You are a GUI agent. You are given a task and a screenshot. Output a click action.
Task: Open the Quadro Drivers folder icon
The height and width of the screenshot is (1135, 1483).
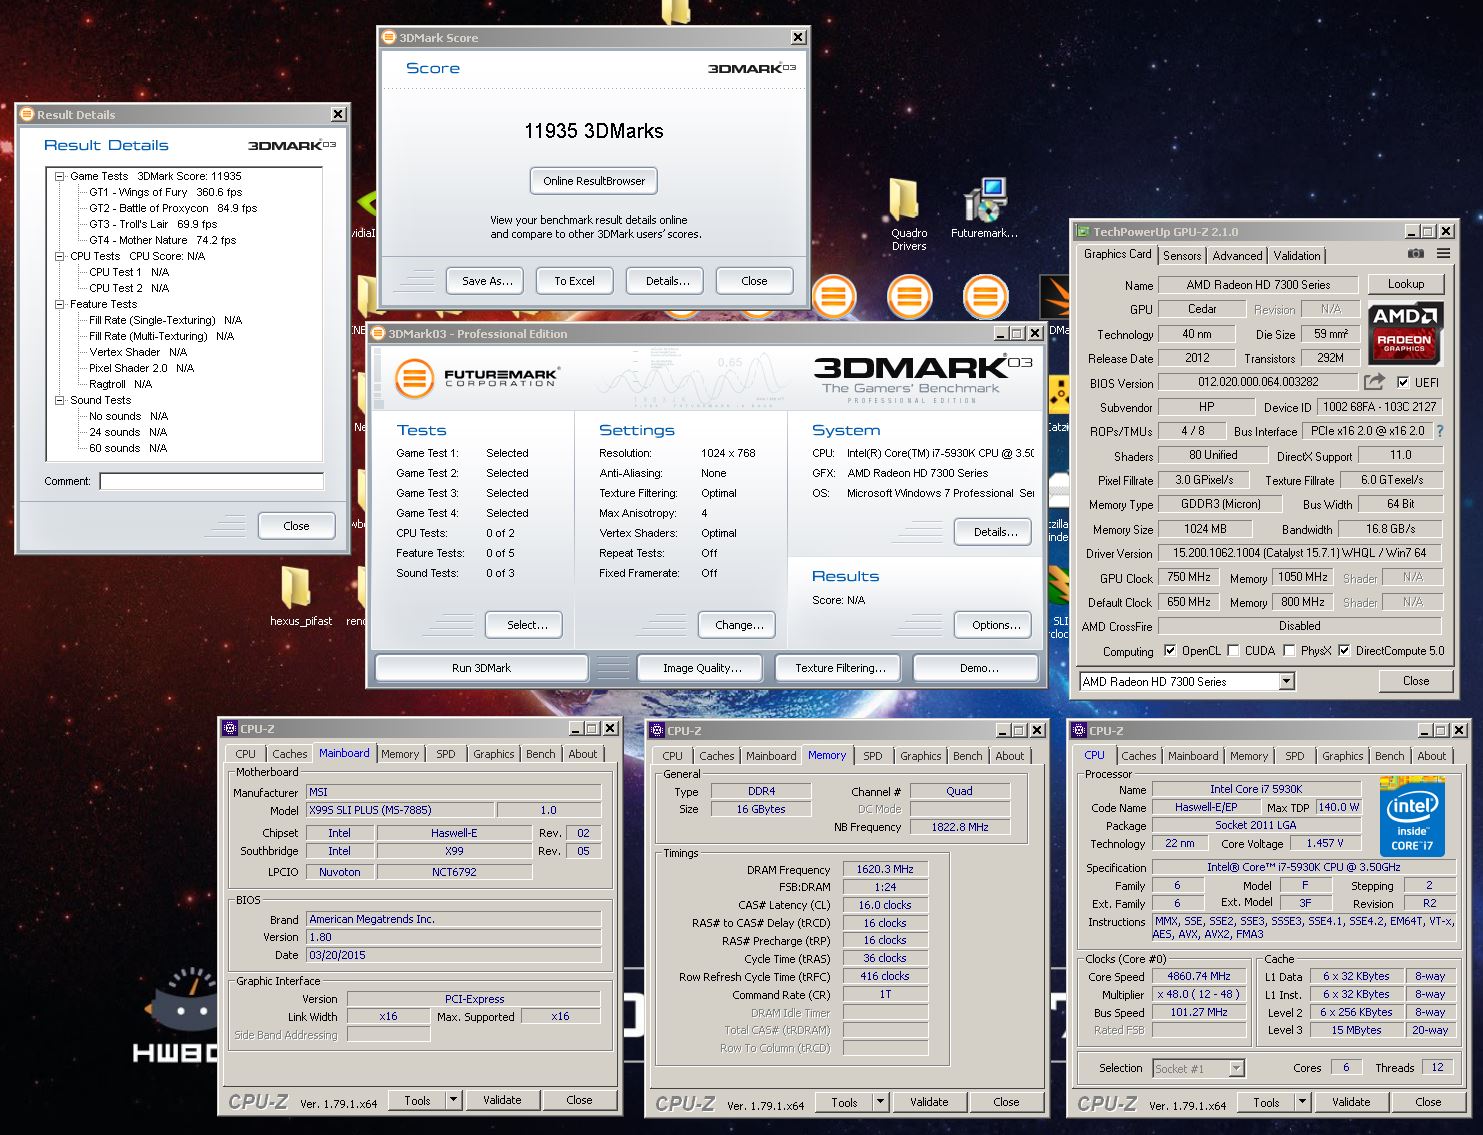coord(903,200)
